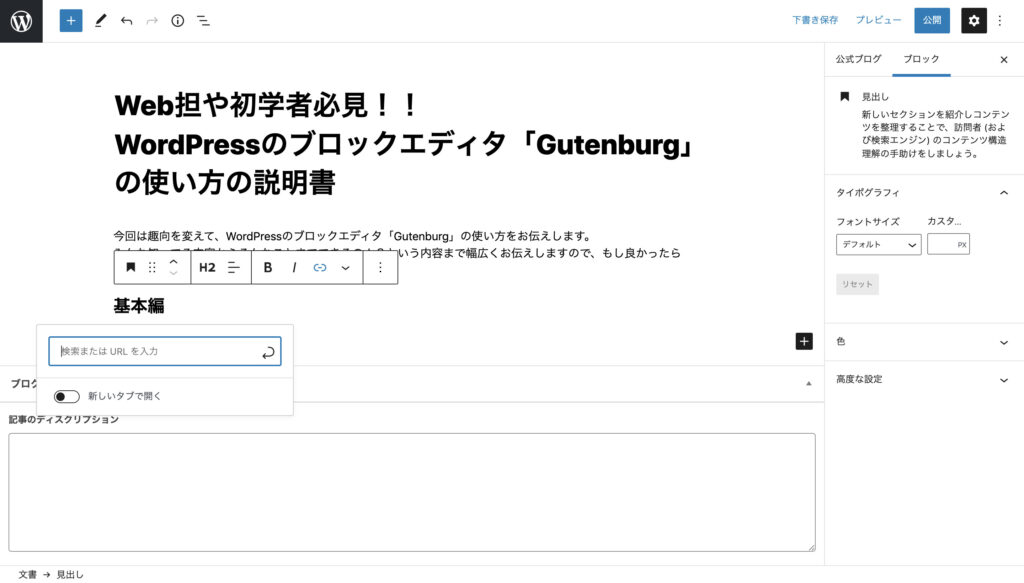Click the link icon in toolbar
This screenshot has height=583, width=1024.
[x=320, y=267]
